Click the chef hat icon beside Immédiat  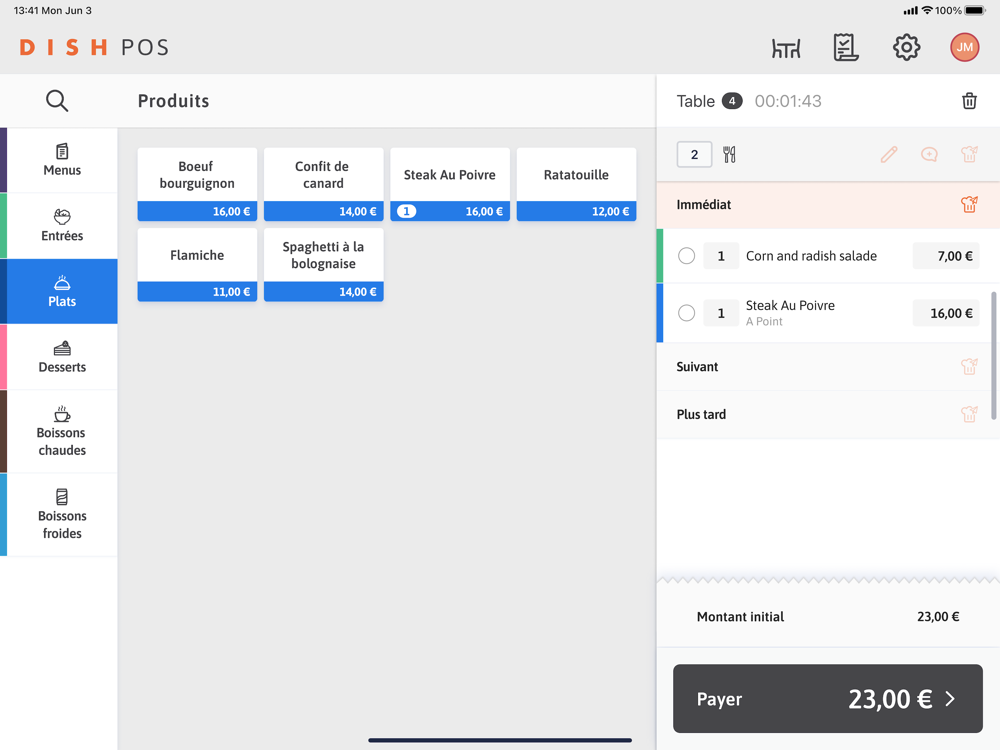pyautogui.click(x=968, y=205)
